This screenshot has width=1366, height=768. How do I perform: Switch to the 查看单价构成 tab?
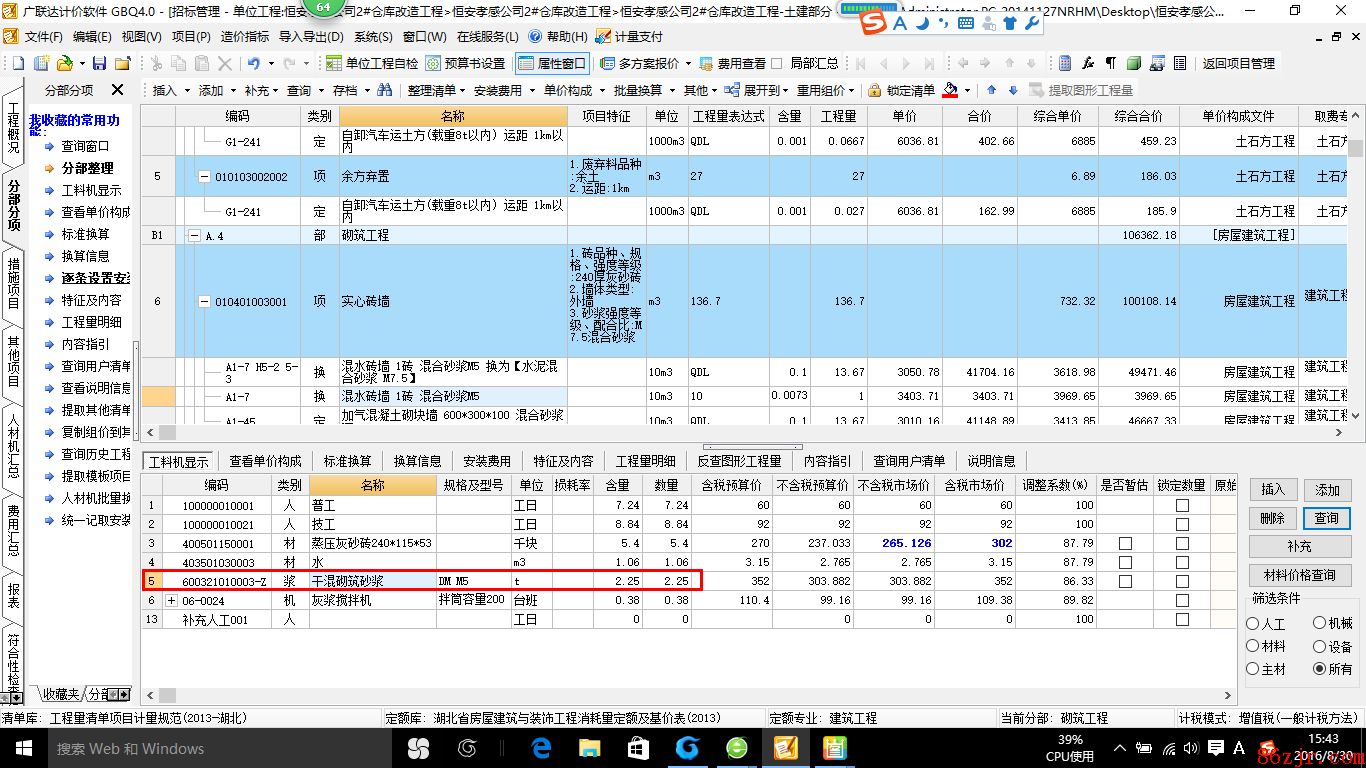[x=265, y=461]
